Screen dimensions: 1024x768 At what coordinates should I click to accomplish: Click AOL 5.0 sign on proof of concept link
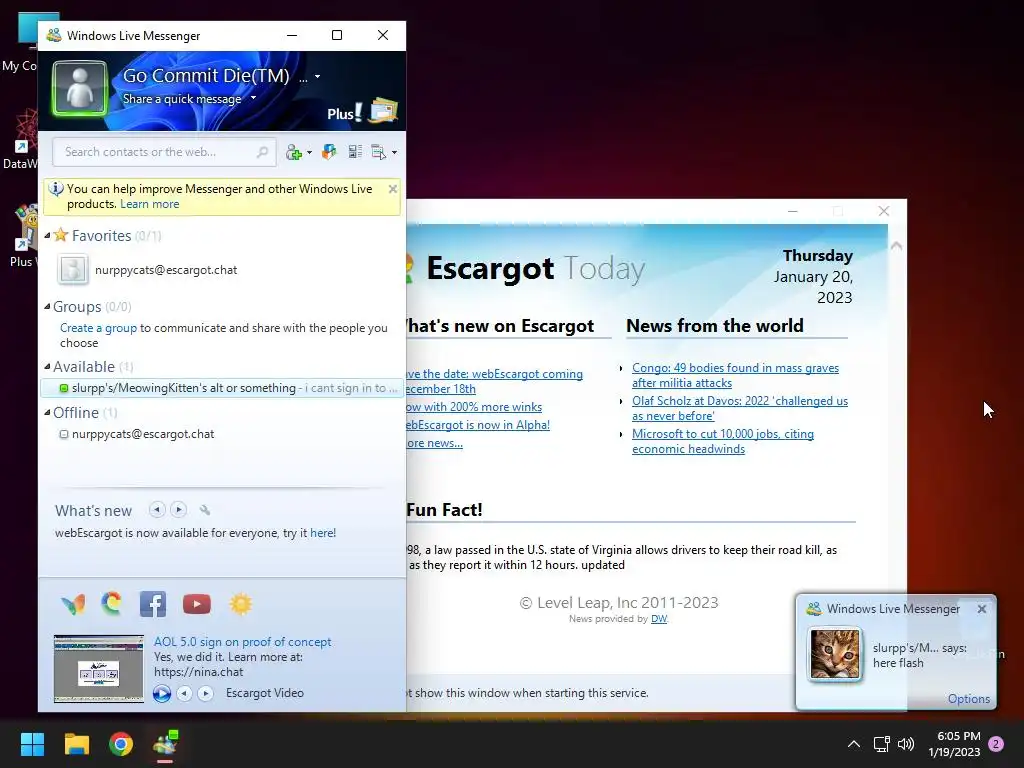[242, 642]
